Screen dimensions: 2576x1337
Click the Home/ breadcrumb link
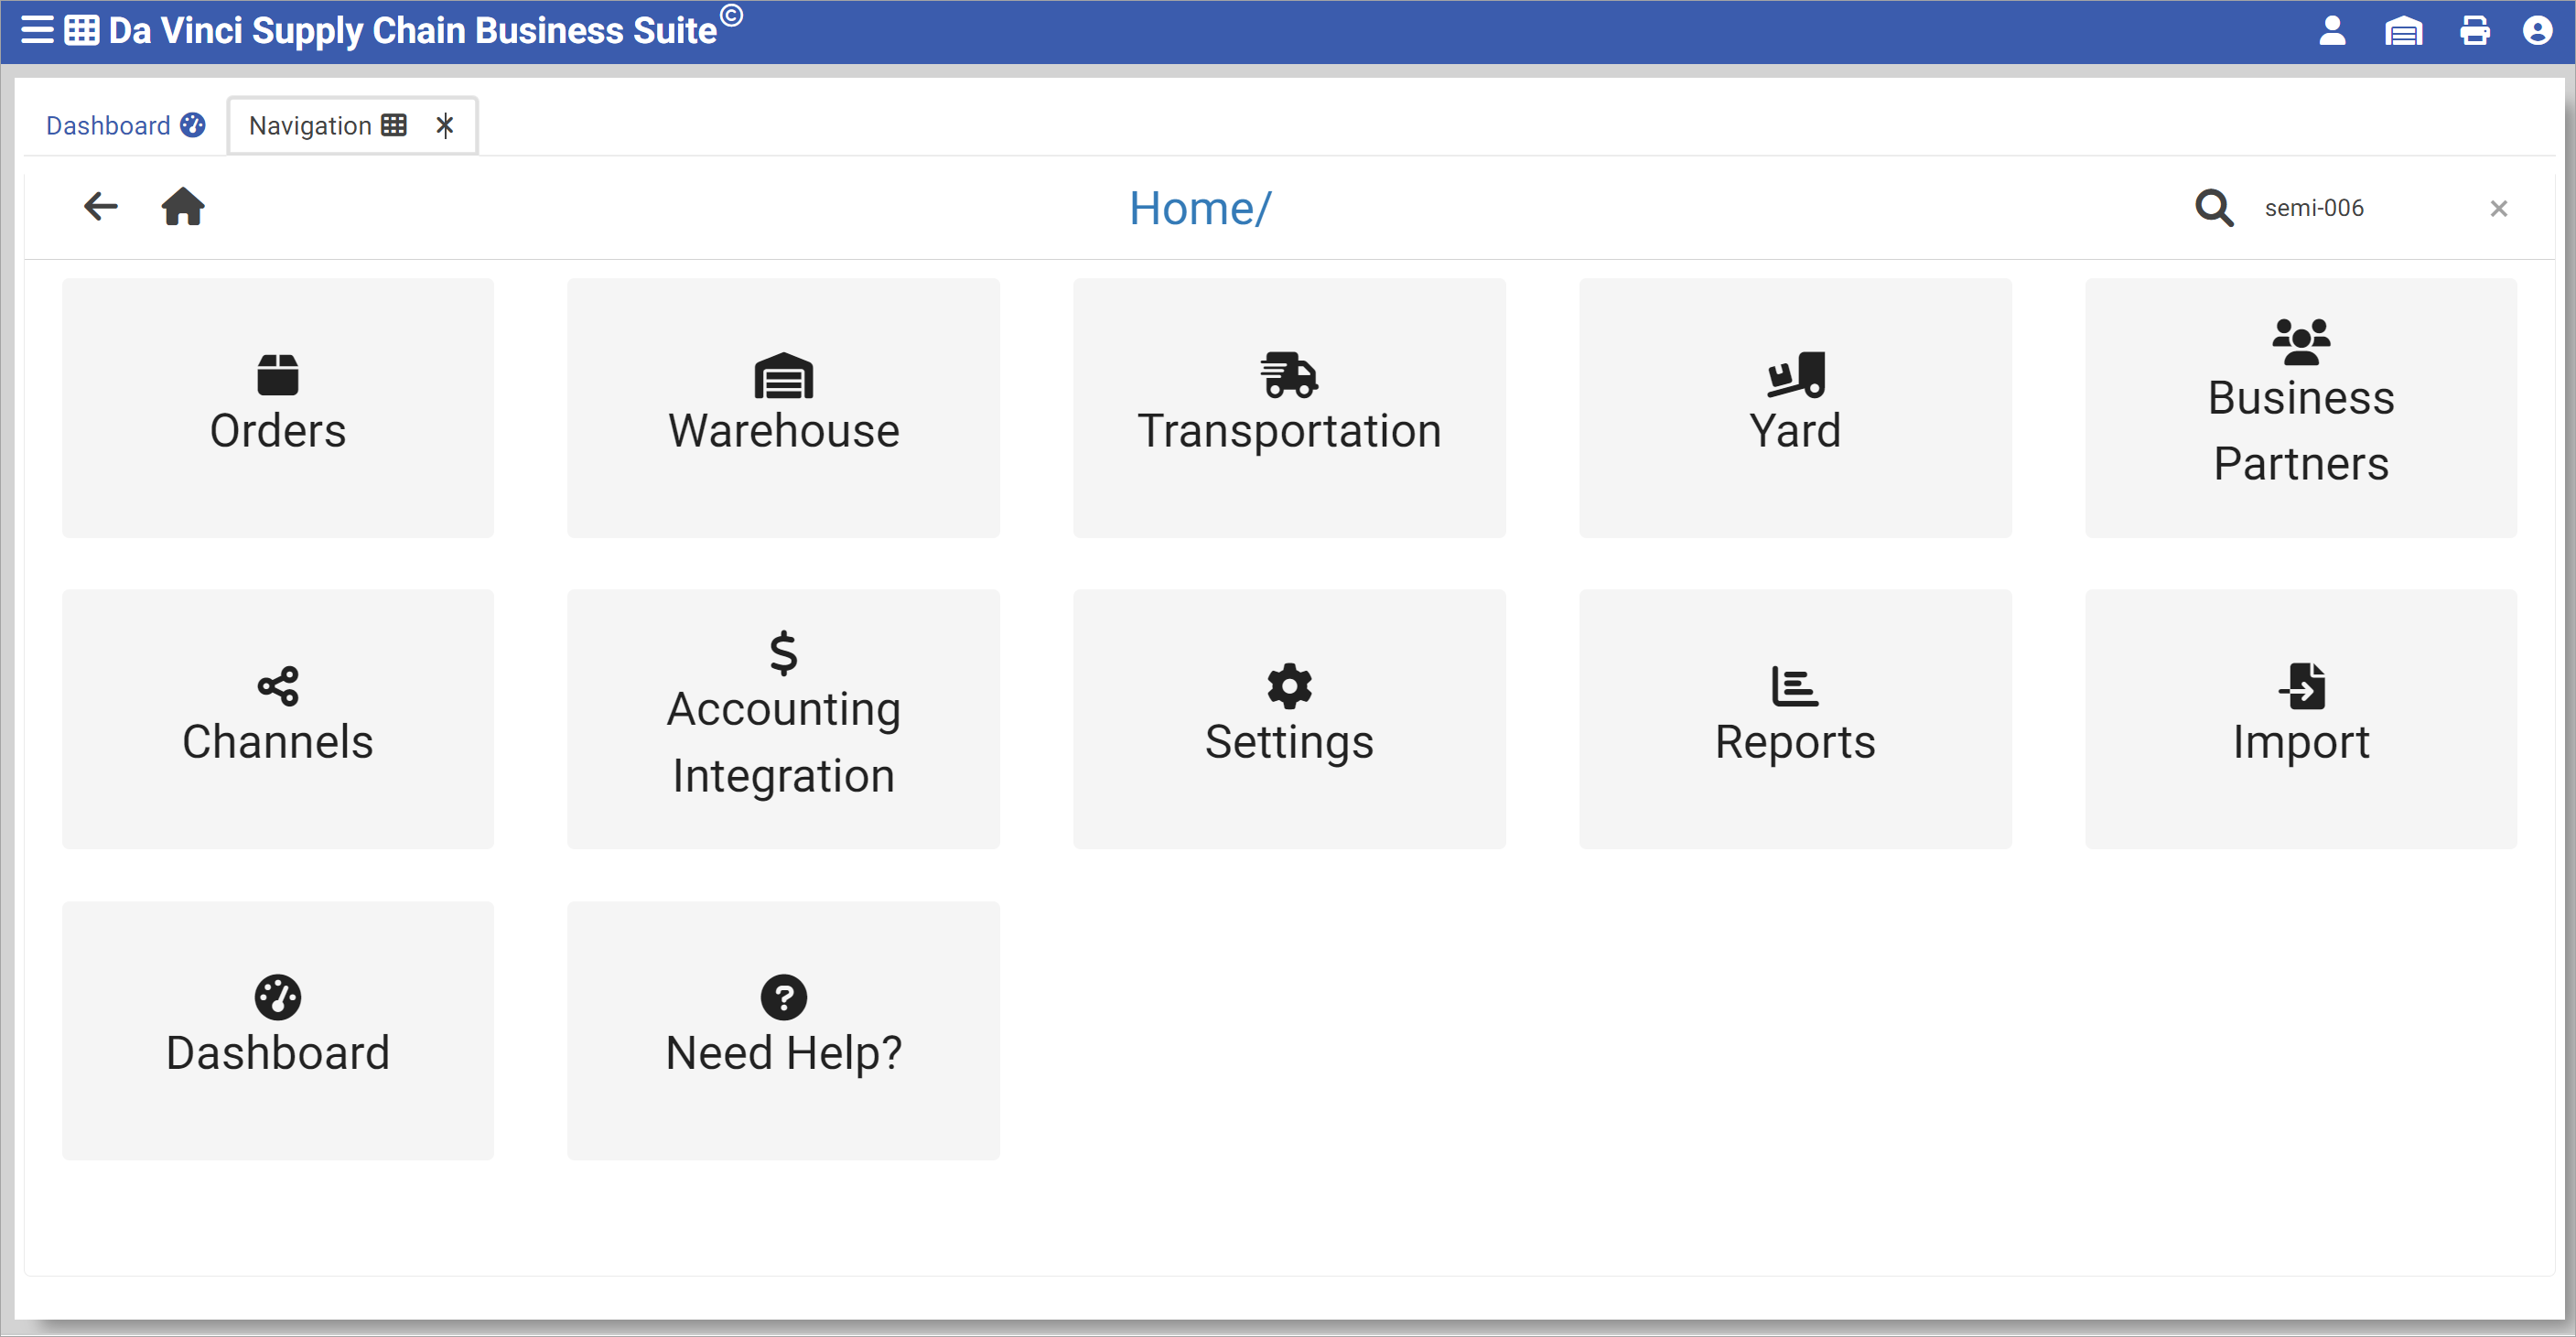[x=1200, y=208]
